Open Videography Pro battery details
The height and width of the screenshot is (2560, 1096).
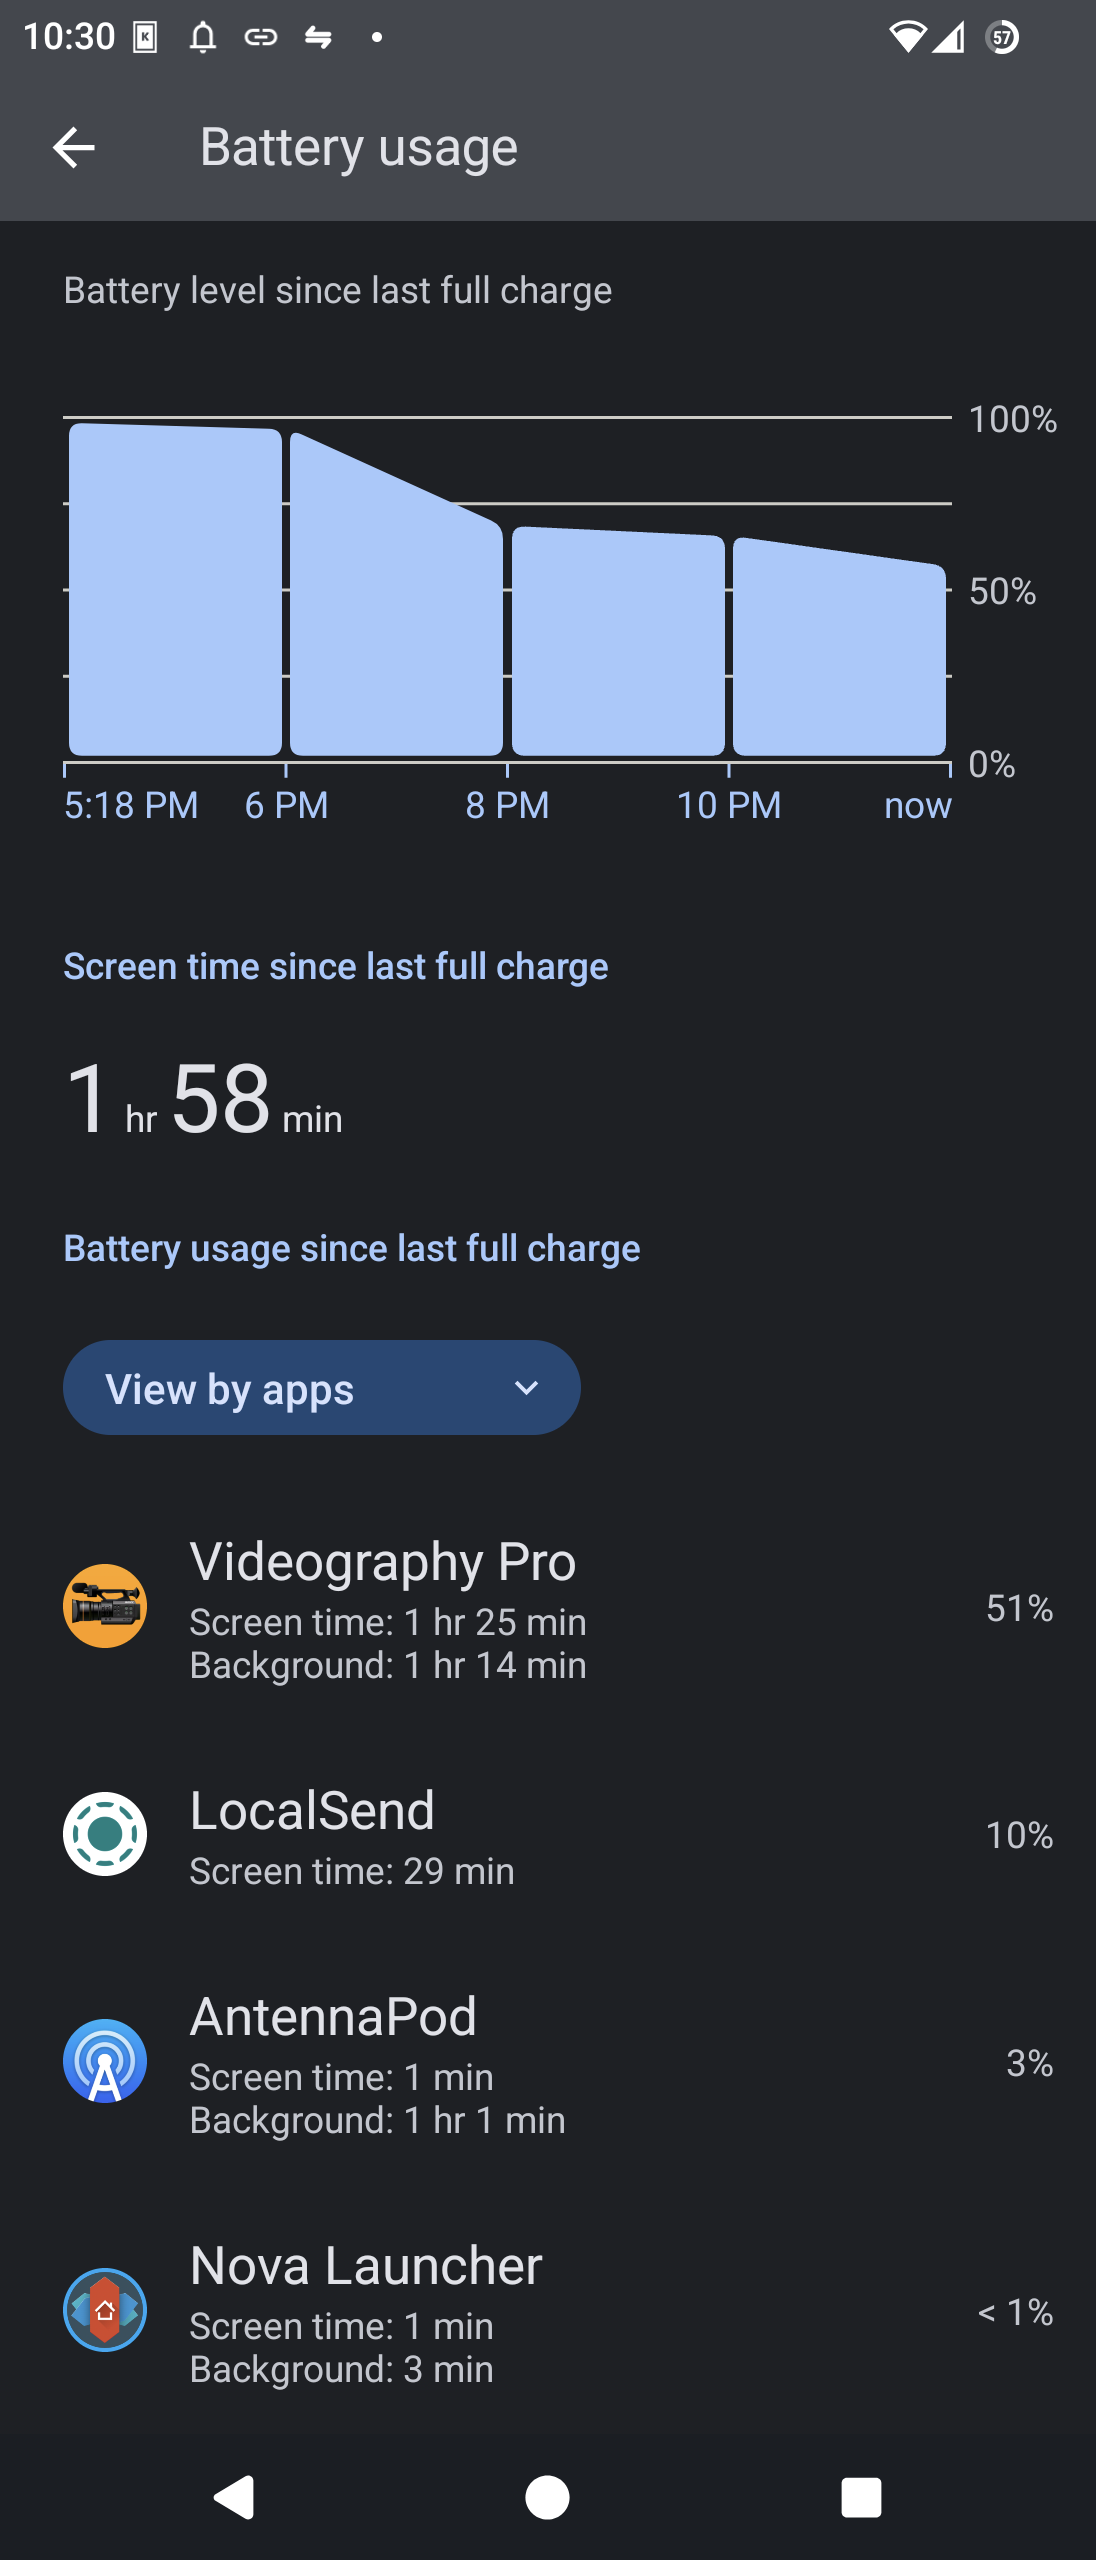[548, 1608]
